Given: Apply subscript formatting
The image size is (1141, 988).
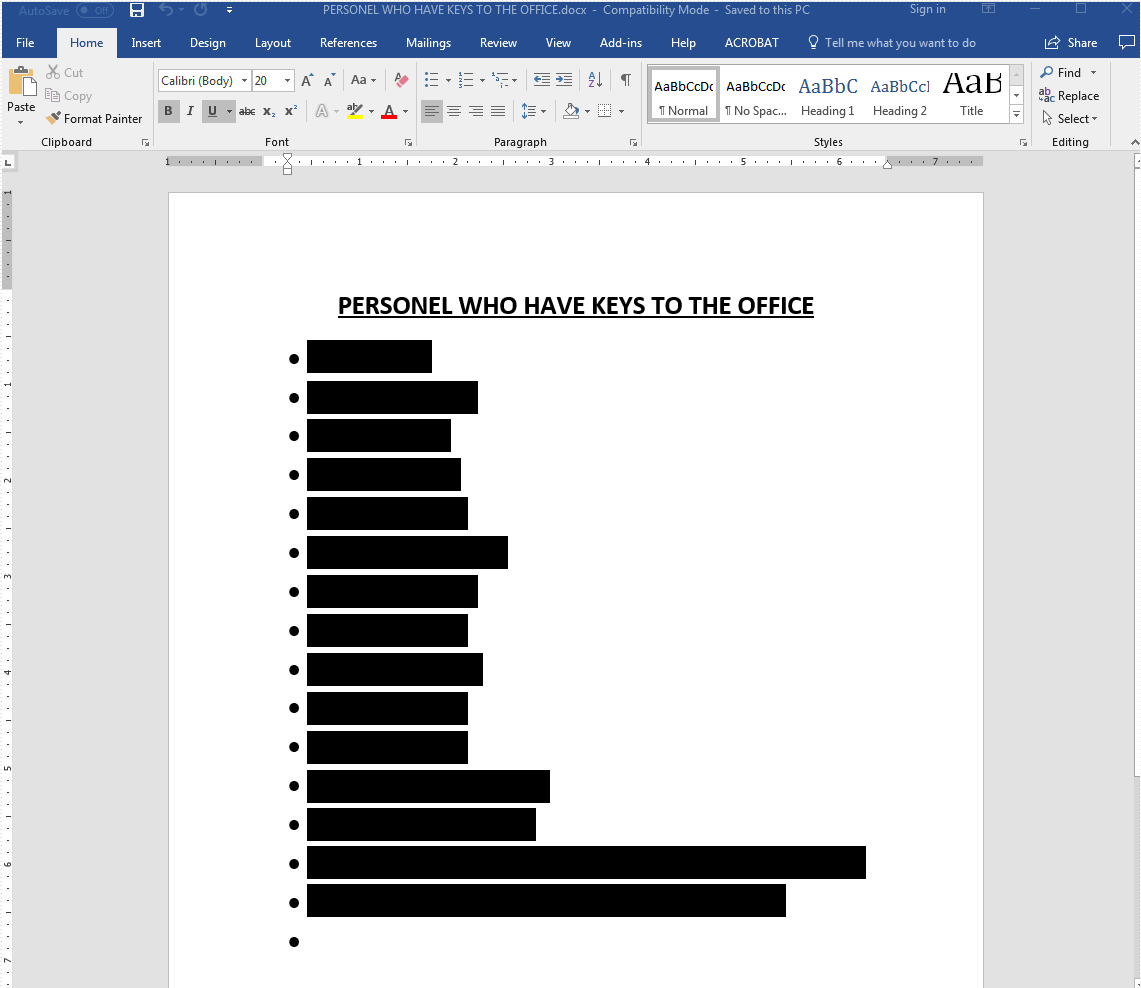Looking at the screenshot, I should point(269,111).
